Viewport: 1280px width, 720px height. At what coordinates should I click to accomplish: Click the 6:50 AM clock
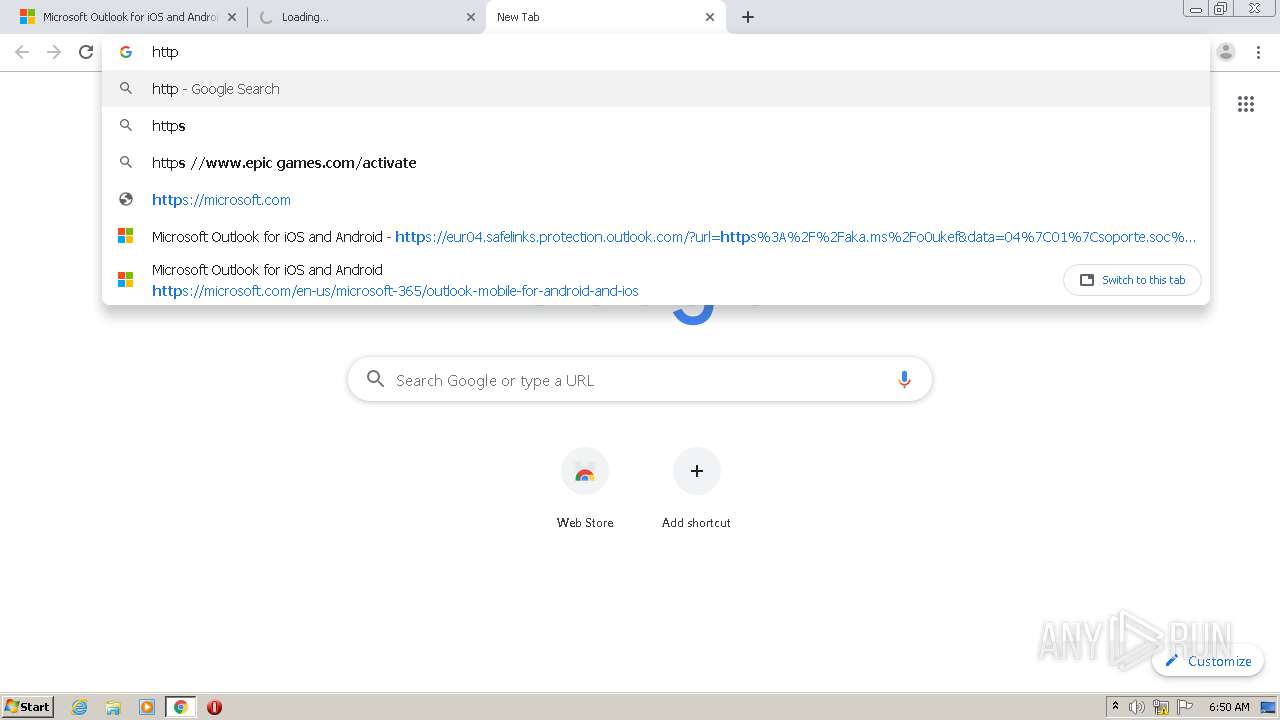click(x=1229, y=707)
